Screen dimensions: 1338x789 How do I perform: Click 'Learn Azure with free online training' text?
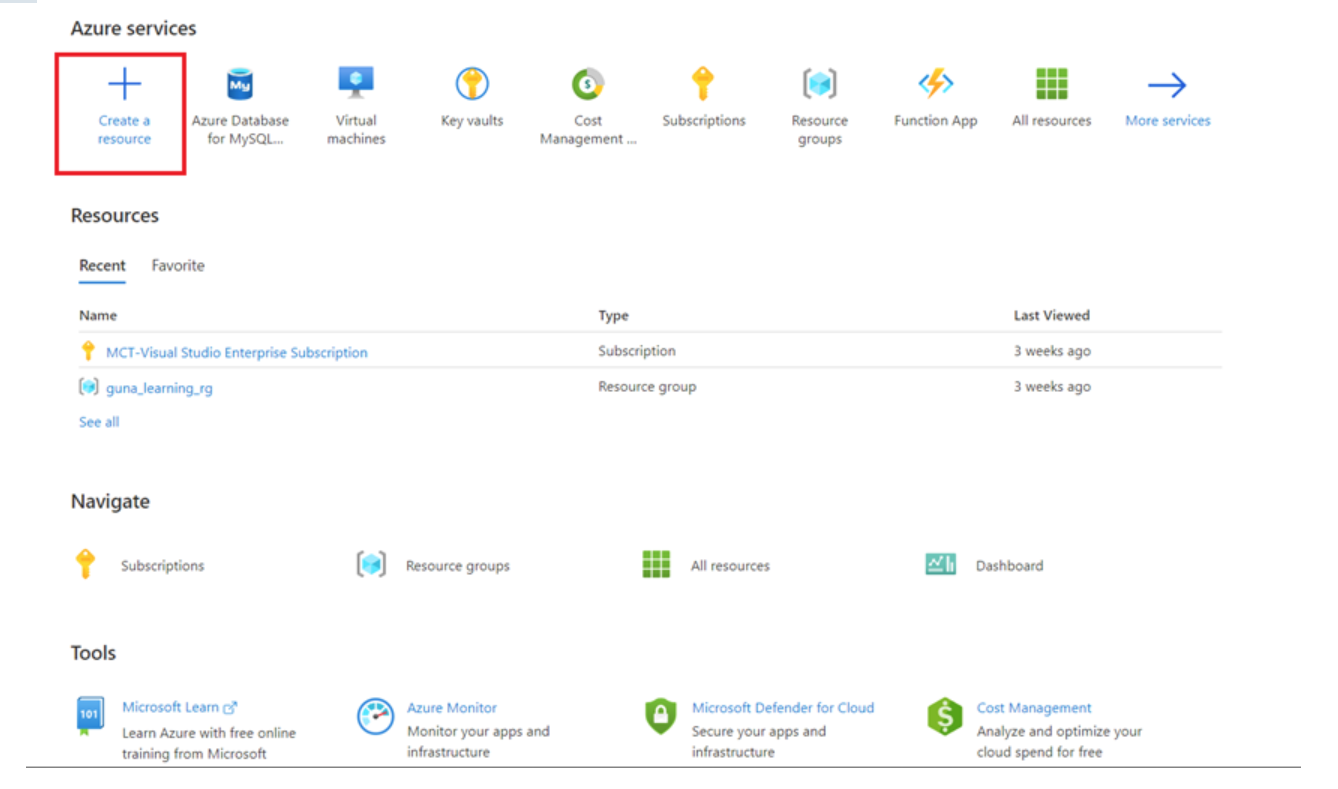[209, 743]
